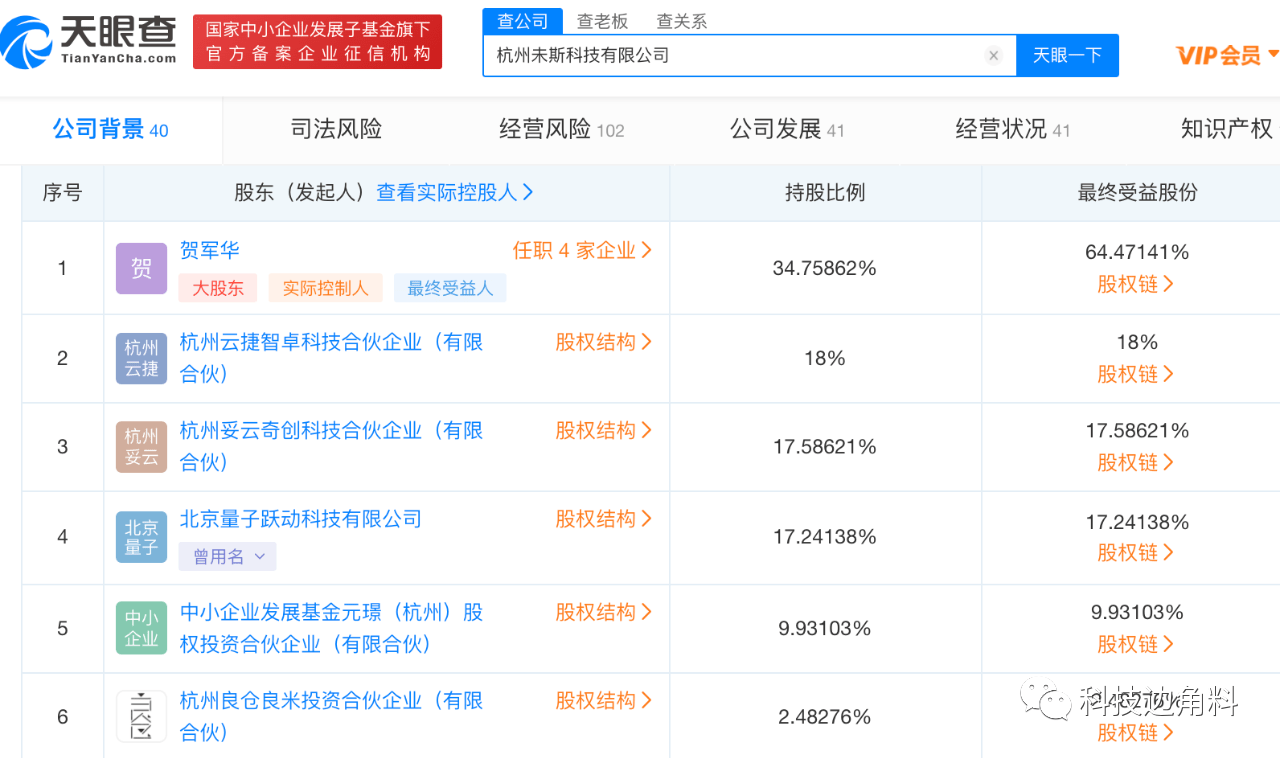Image resolution: width=1280 pixels, height=758 pixels.
Task: Click the 天眼一下 search button
Action: (x=1067, y=55)
